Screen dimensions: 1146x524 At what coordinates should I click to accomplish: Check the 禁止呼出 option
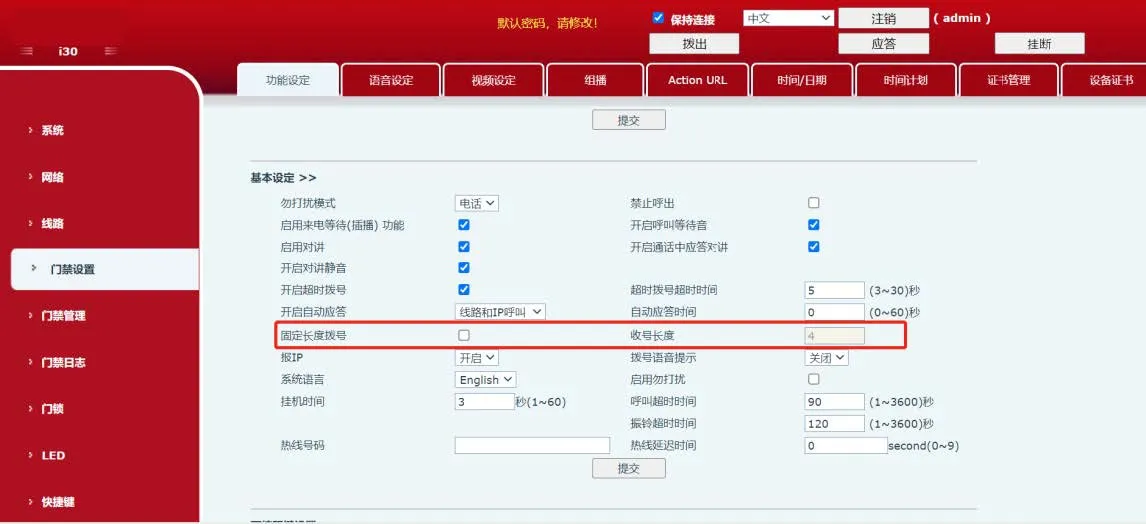(x=814, y=203)
